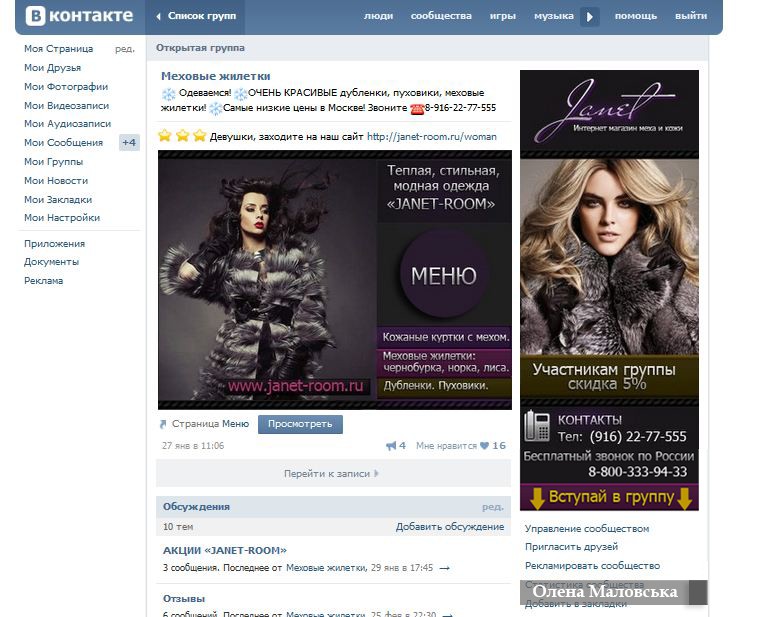Click the Janet group avatar image
764x617 pixels.
tap(609, 290)
